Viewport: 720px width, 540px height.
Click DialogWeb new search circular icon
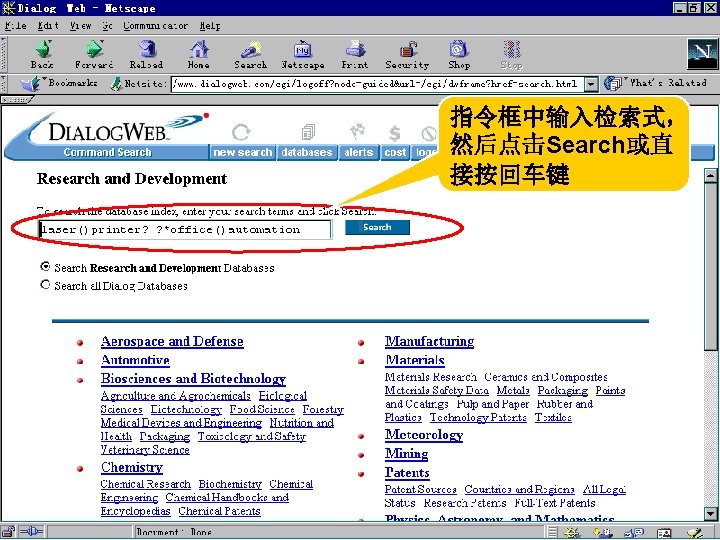tap(241, 132)
